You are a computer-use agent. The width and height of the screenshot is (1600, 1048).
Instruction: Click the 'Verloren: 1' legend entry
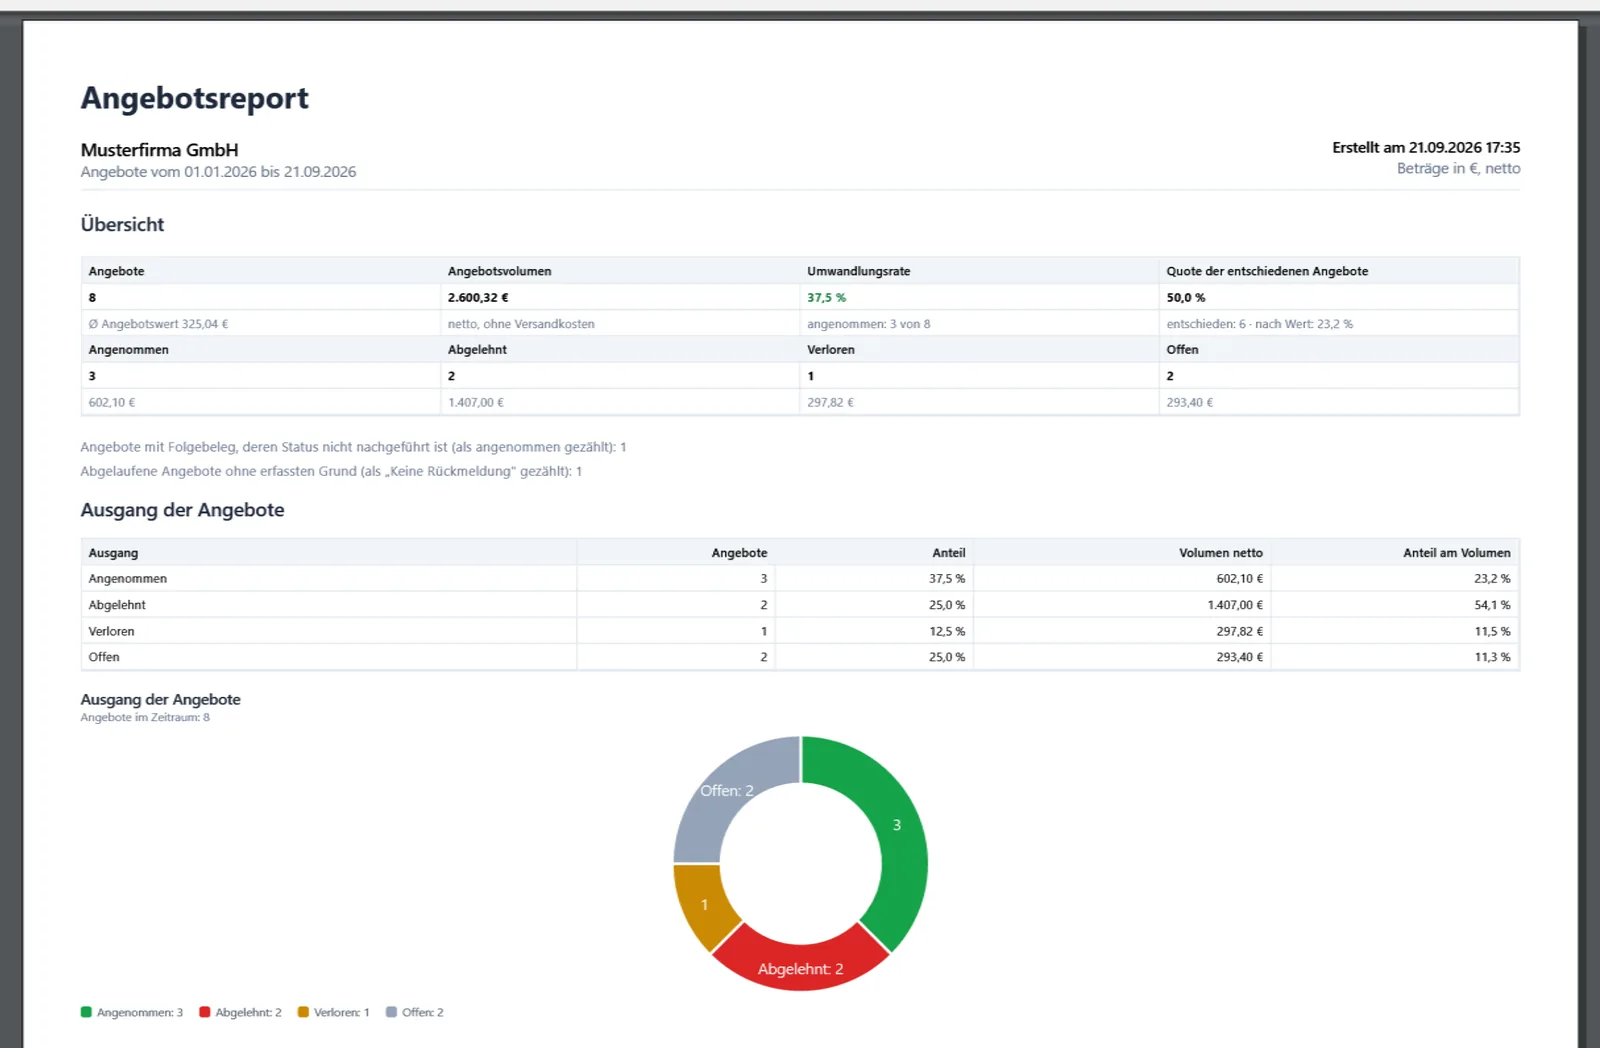333,1012
